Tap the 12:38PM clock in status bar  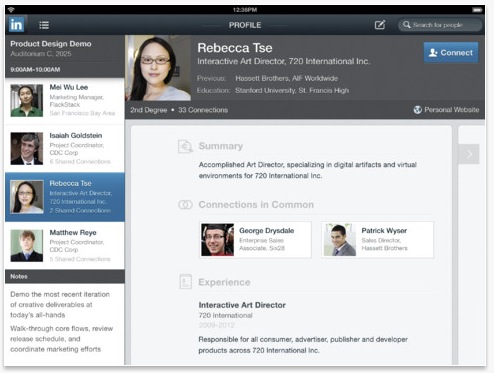(x=245, y=10)
